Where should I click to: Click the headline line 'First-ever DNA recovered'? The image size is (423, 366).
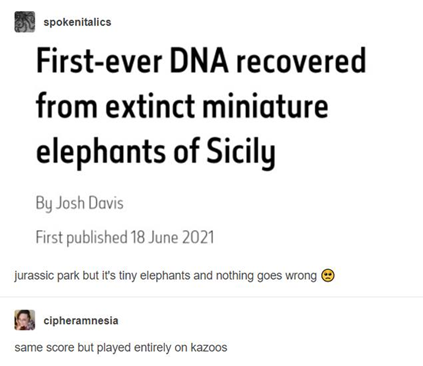pos(201,61)
